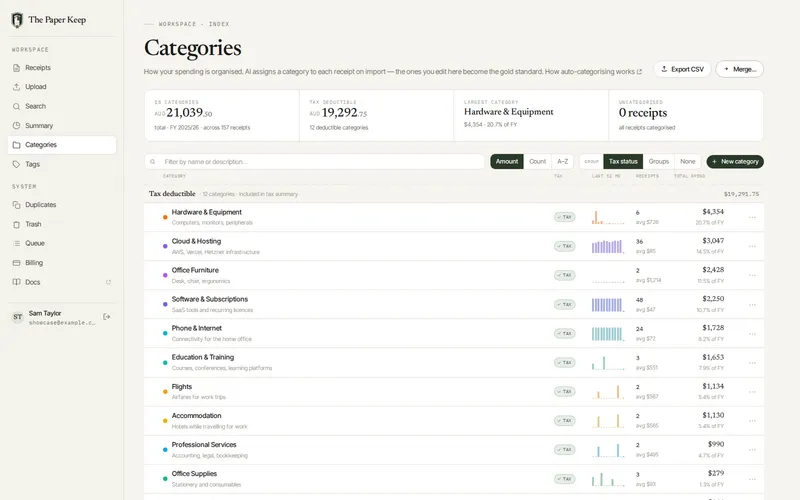Click Hardware & Equipment orange color dot
Screen dimensions: 800x500
pyautogui.click(x=165, y=217)
